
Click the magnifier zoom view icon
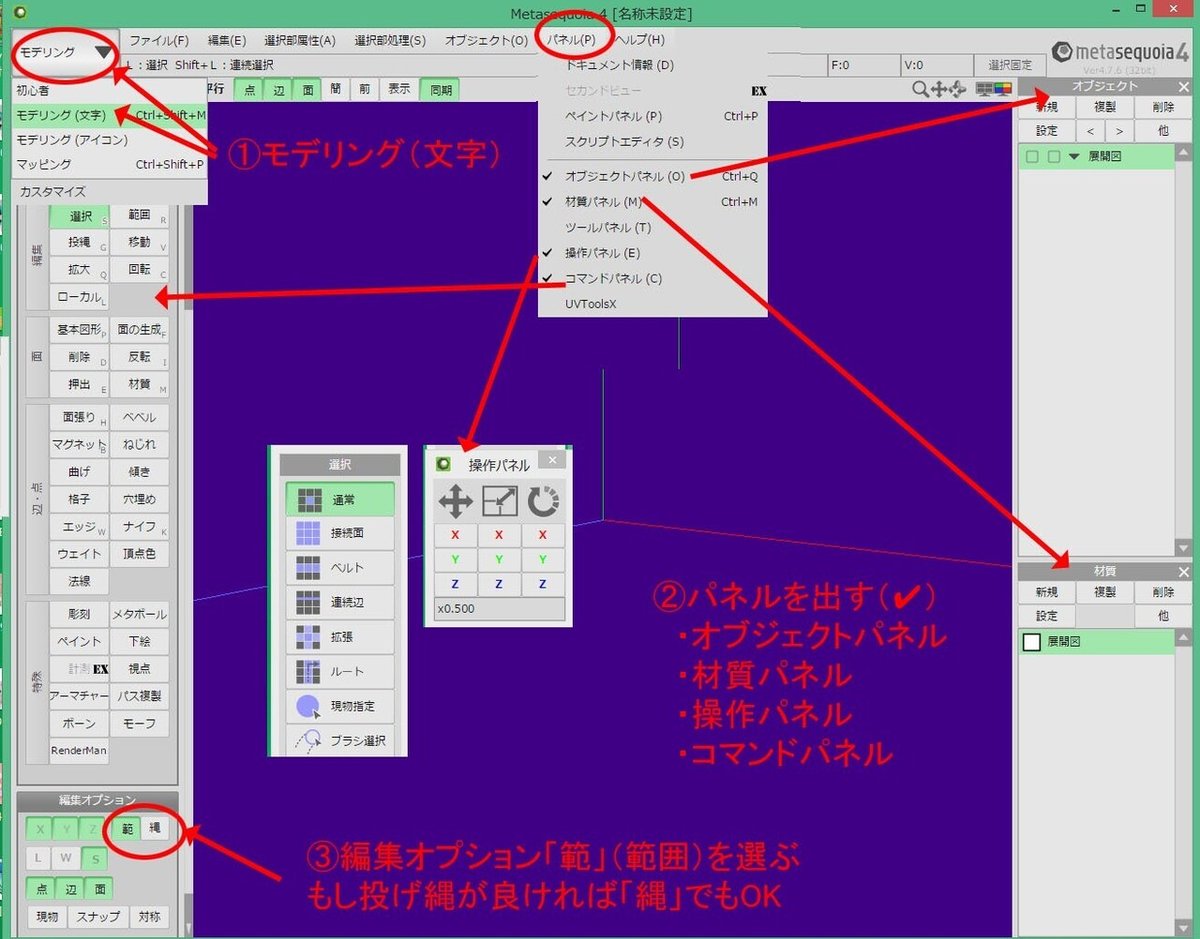tap(921, 89)
